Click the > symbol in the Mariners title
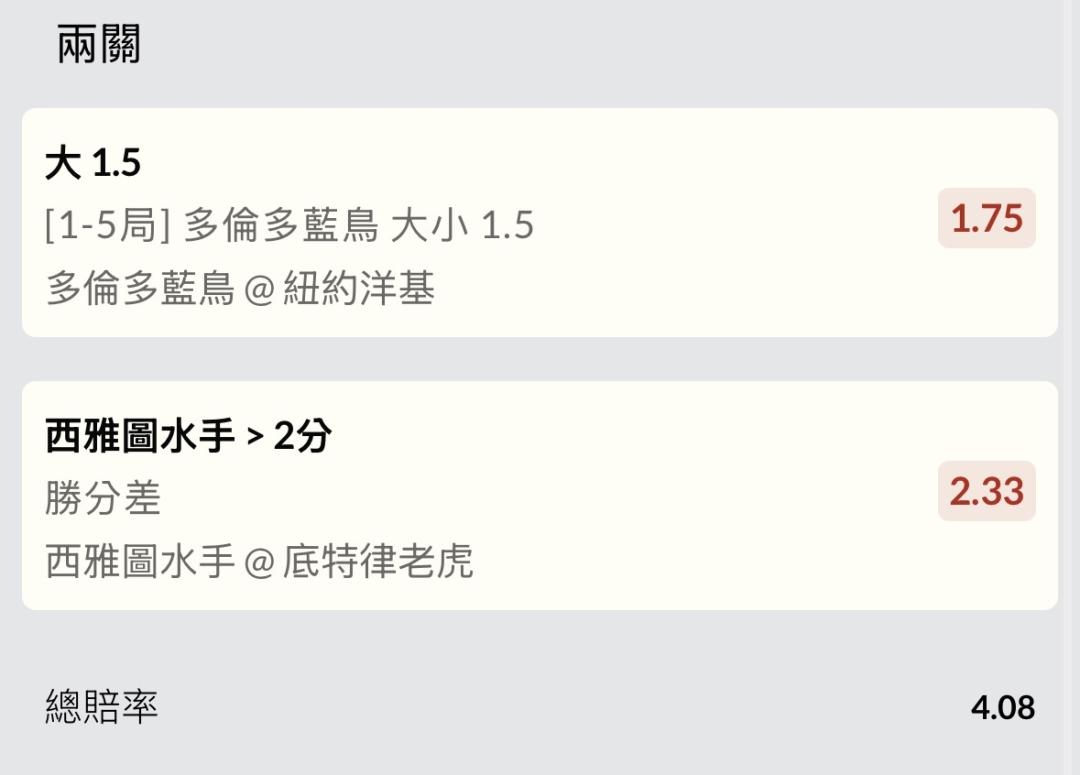 point(254,437)
